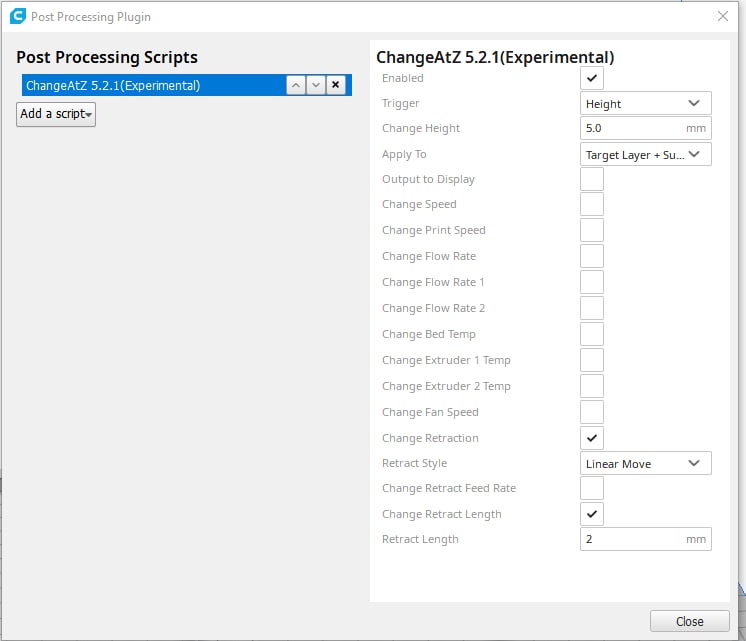Uncheck the Change Retraction checkbox
The image size is (746, 641).
coord(591,438)
